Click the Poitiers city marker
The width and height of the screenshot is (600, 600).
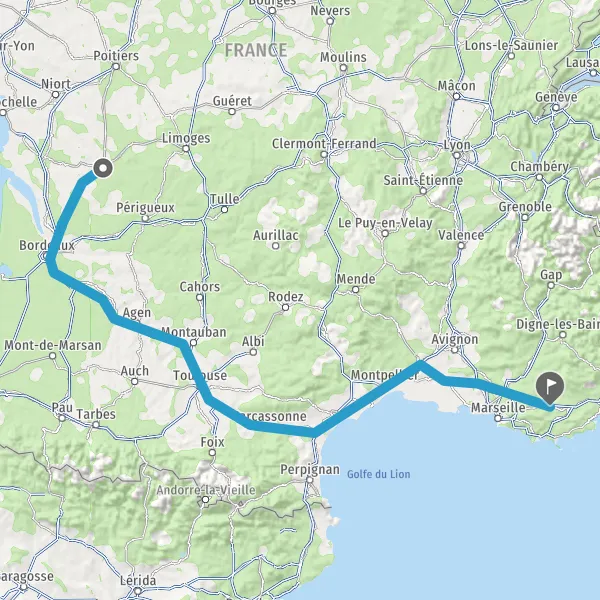click(x=116, y=67)
